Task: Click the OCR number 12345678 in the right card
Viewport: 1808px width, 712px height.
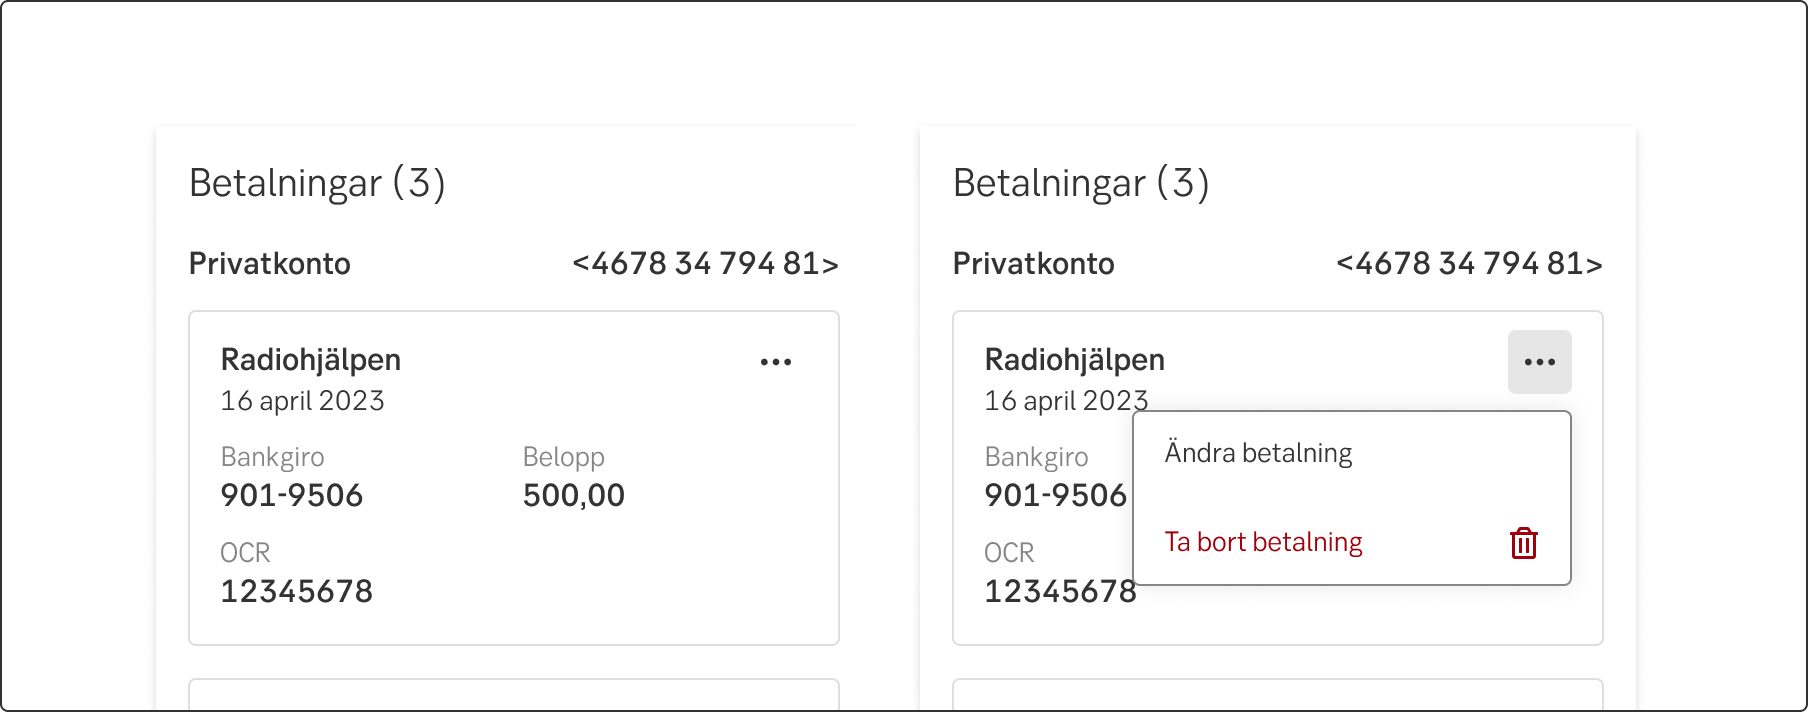Action: 1058,592
